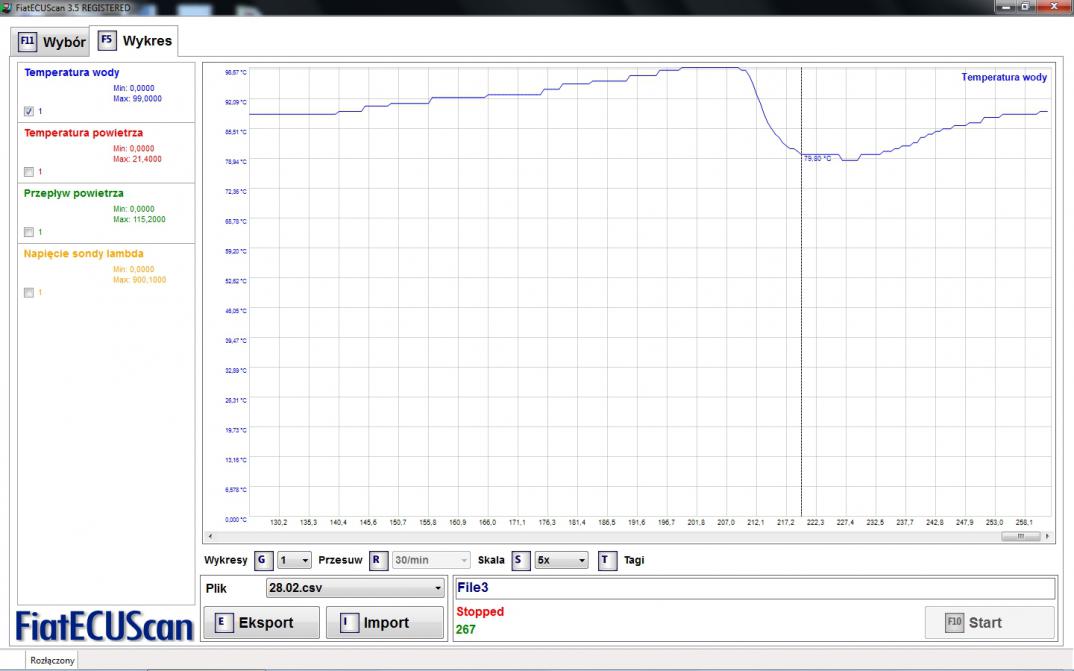
Task: Click the F11 key icon on Wybór tab
Action: [27, 41]
